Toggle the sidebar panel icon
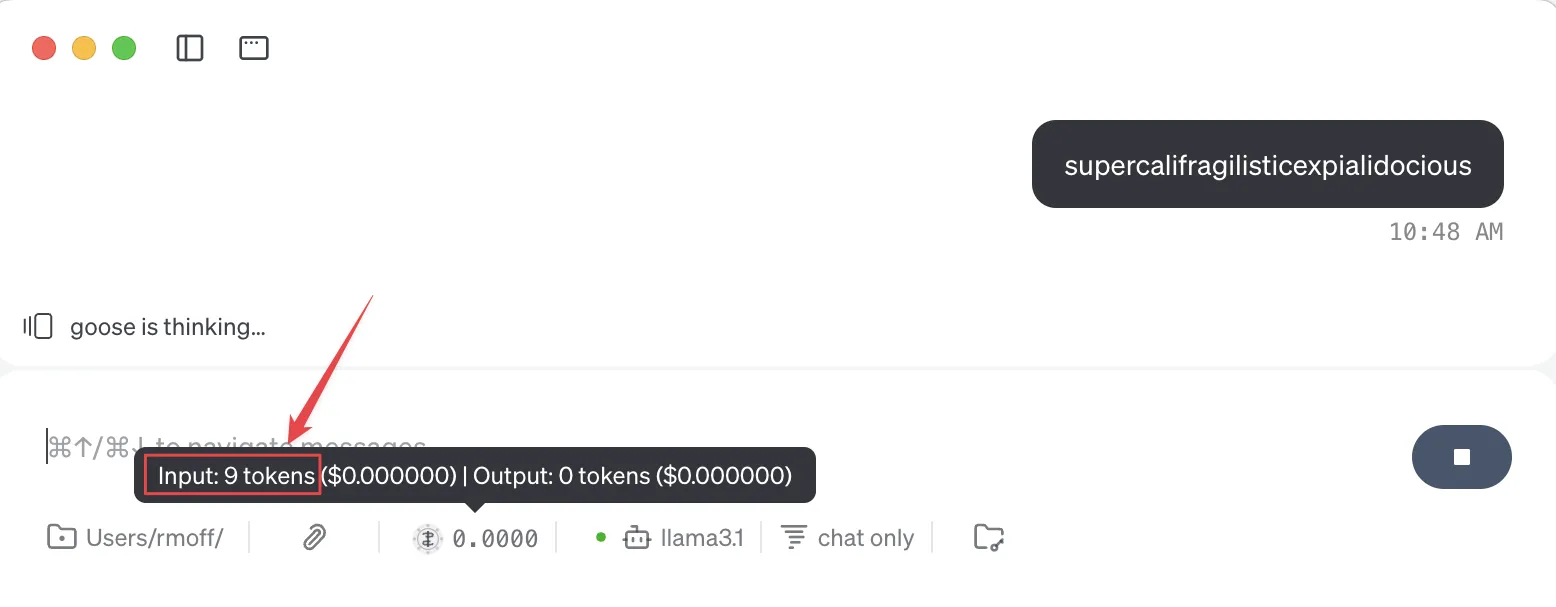Viewport: 1556px width, 607px height. tap(190, 48)
